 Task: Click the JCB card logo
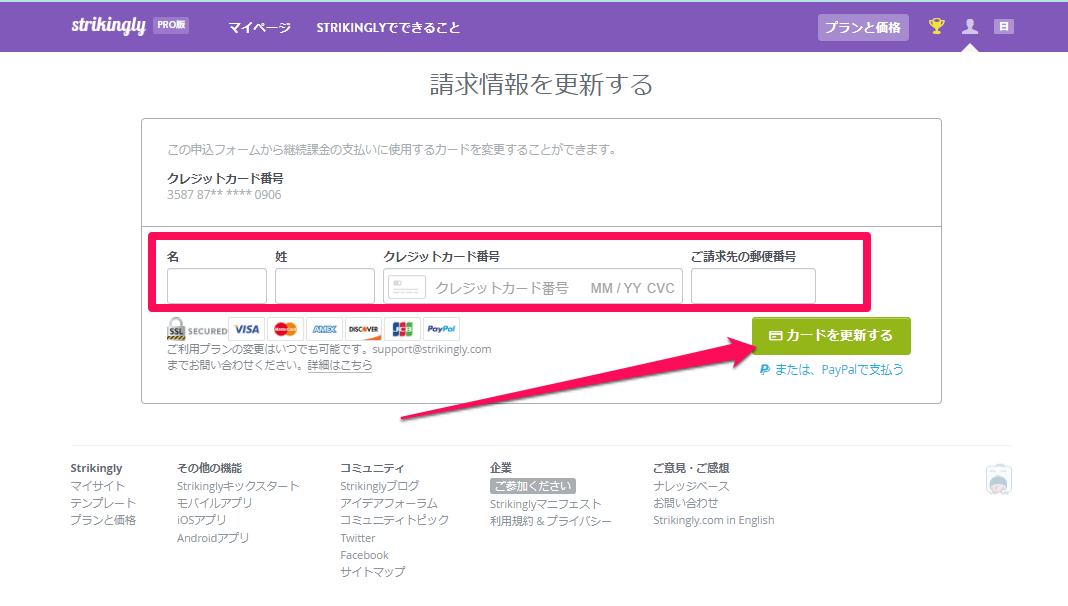(x=402, y=329)
